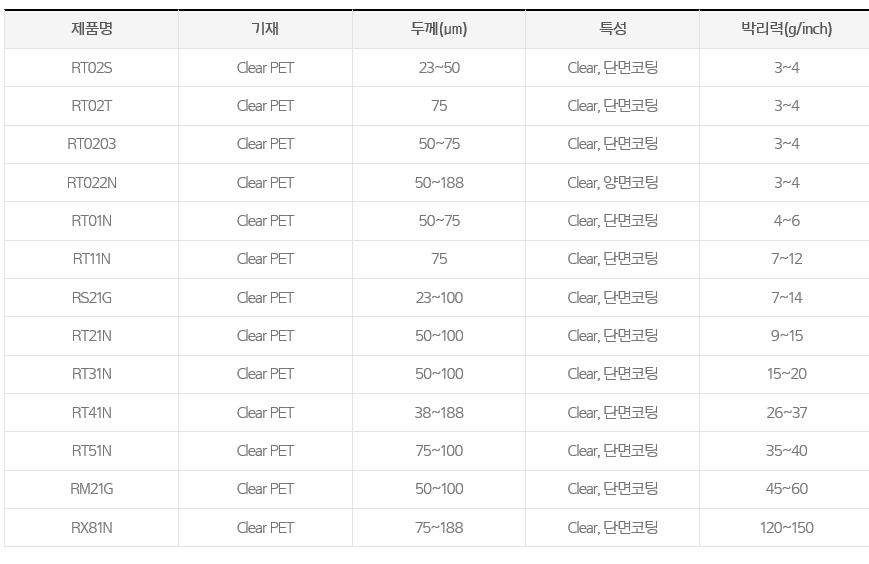The image size is (869, 564).
Task: Select the RT31N product name cell
Action: (91, 374)
